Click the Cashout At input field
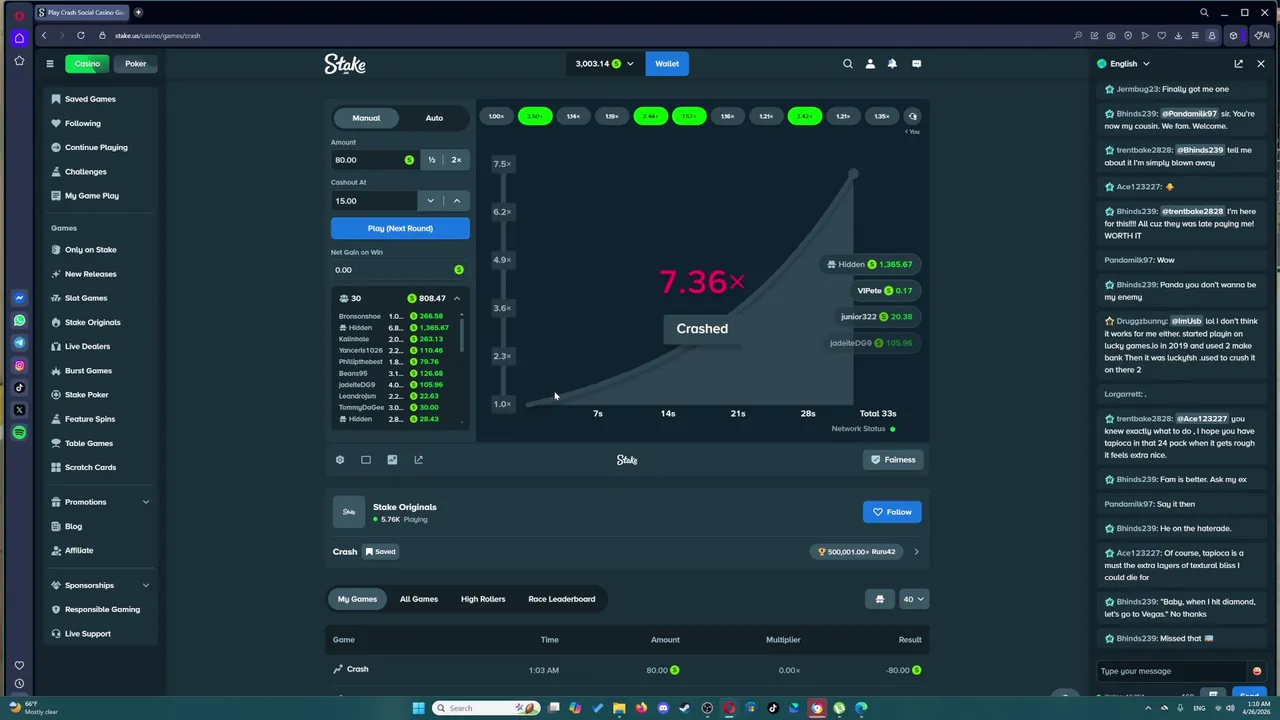Viewport: 1280px width, 720px height. click(374, 201)
